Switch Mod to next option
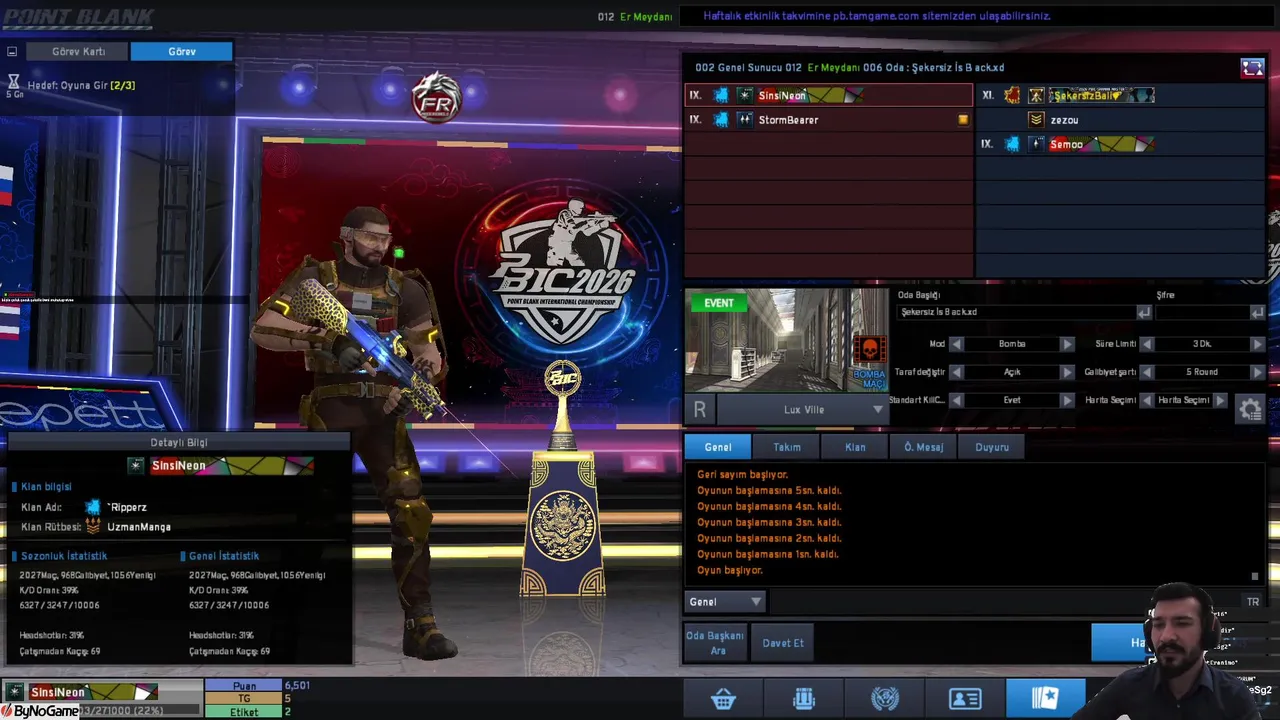This screenshot has width=1280, height=720. point(1067,344)
